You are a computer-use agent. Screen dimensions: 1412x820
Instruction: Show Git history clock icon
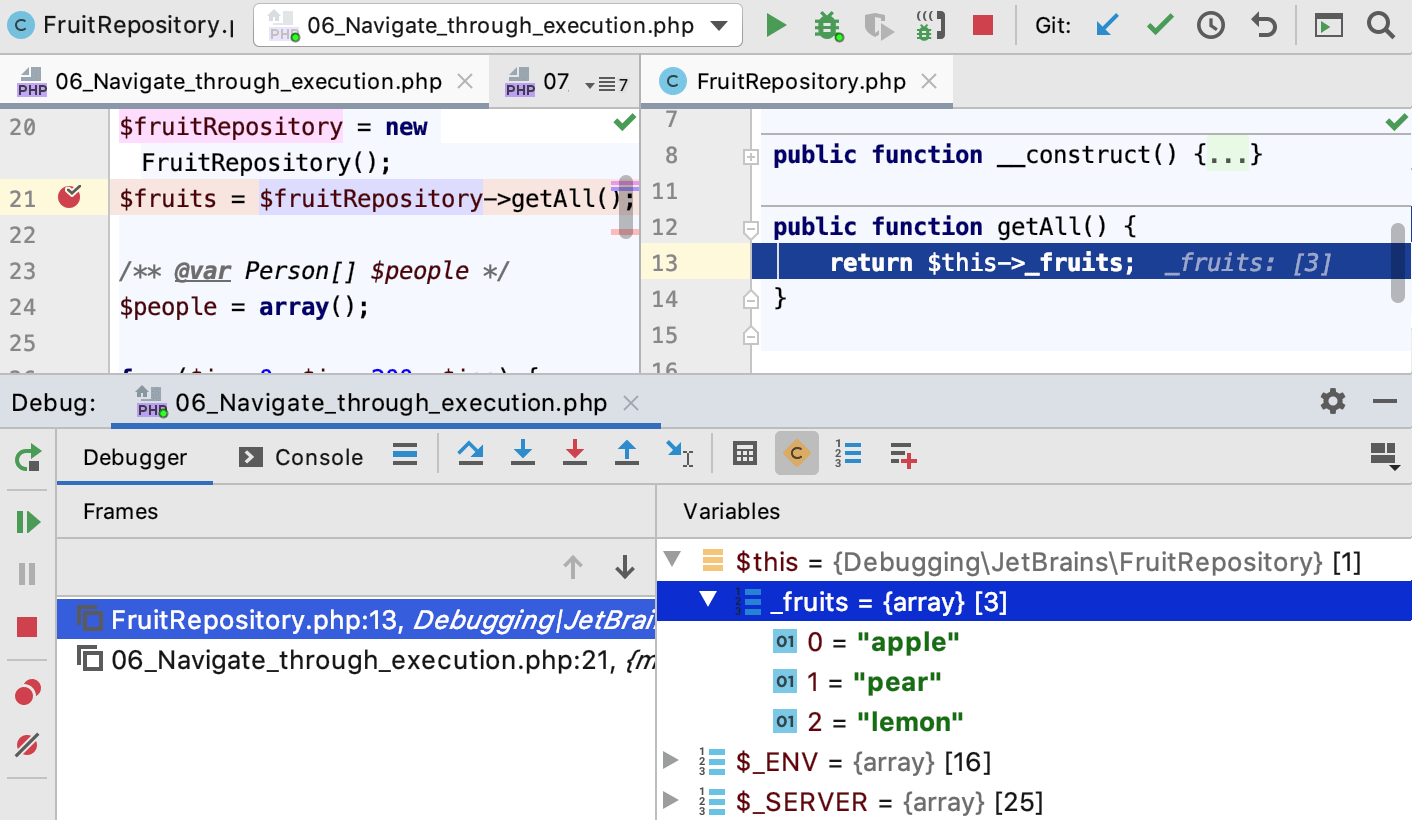pyautogui.click(x=1211, y=26)
